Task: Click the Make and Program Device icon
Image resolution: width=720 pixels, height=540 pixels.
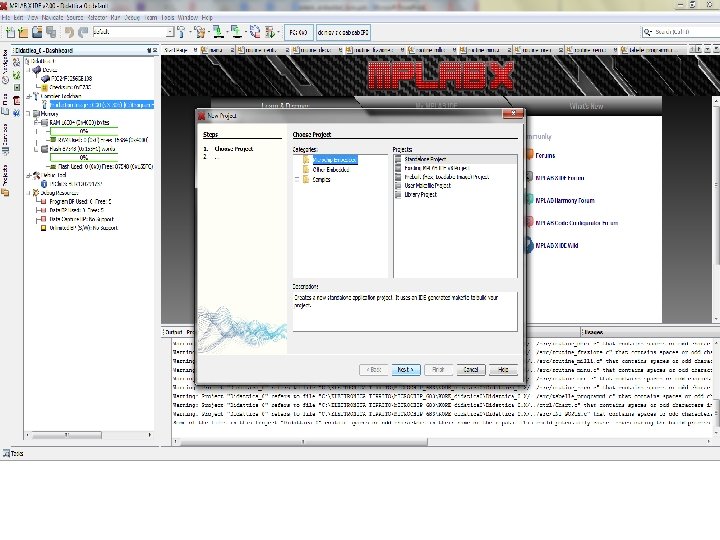Action: [x=219, y=32]
